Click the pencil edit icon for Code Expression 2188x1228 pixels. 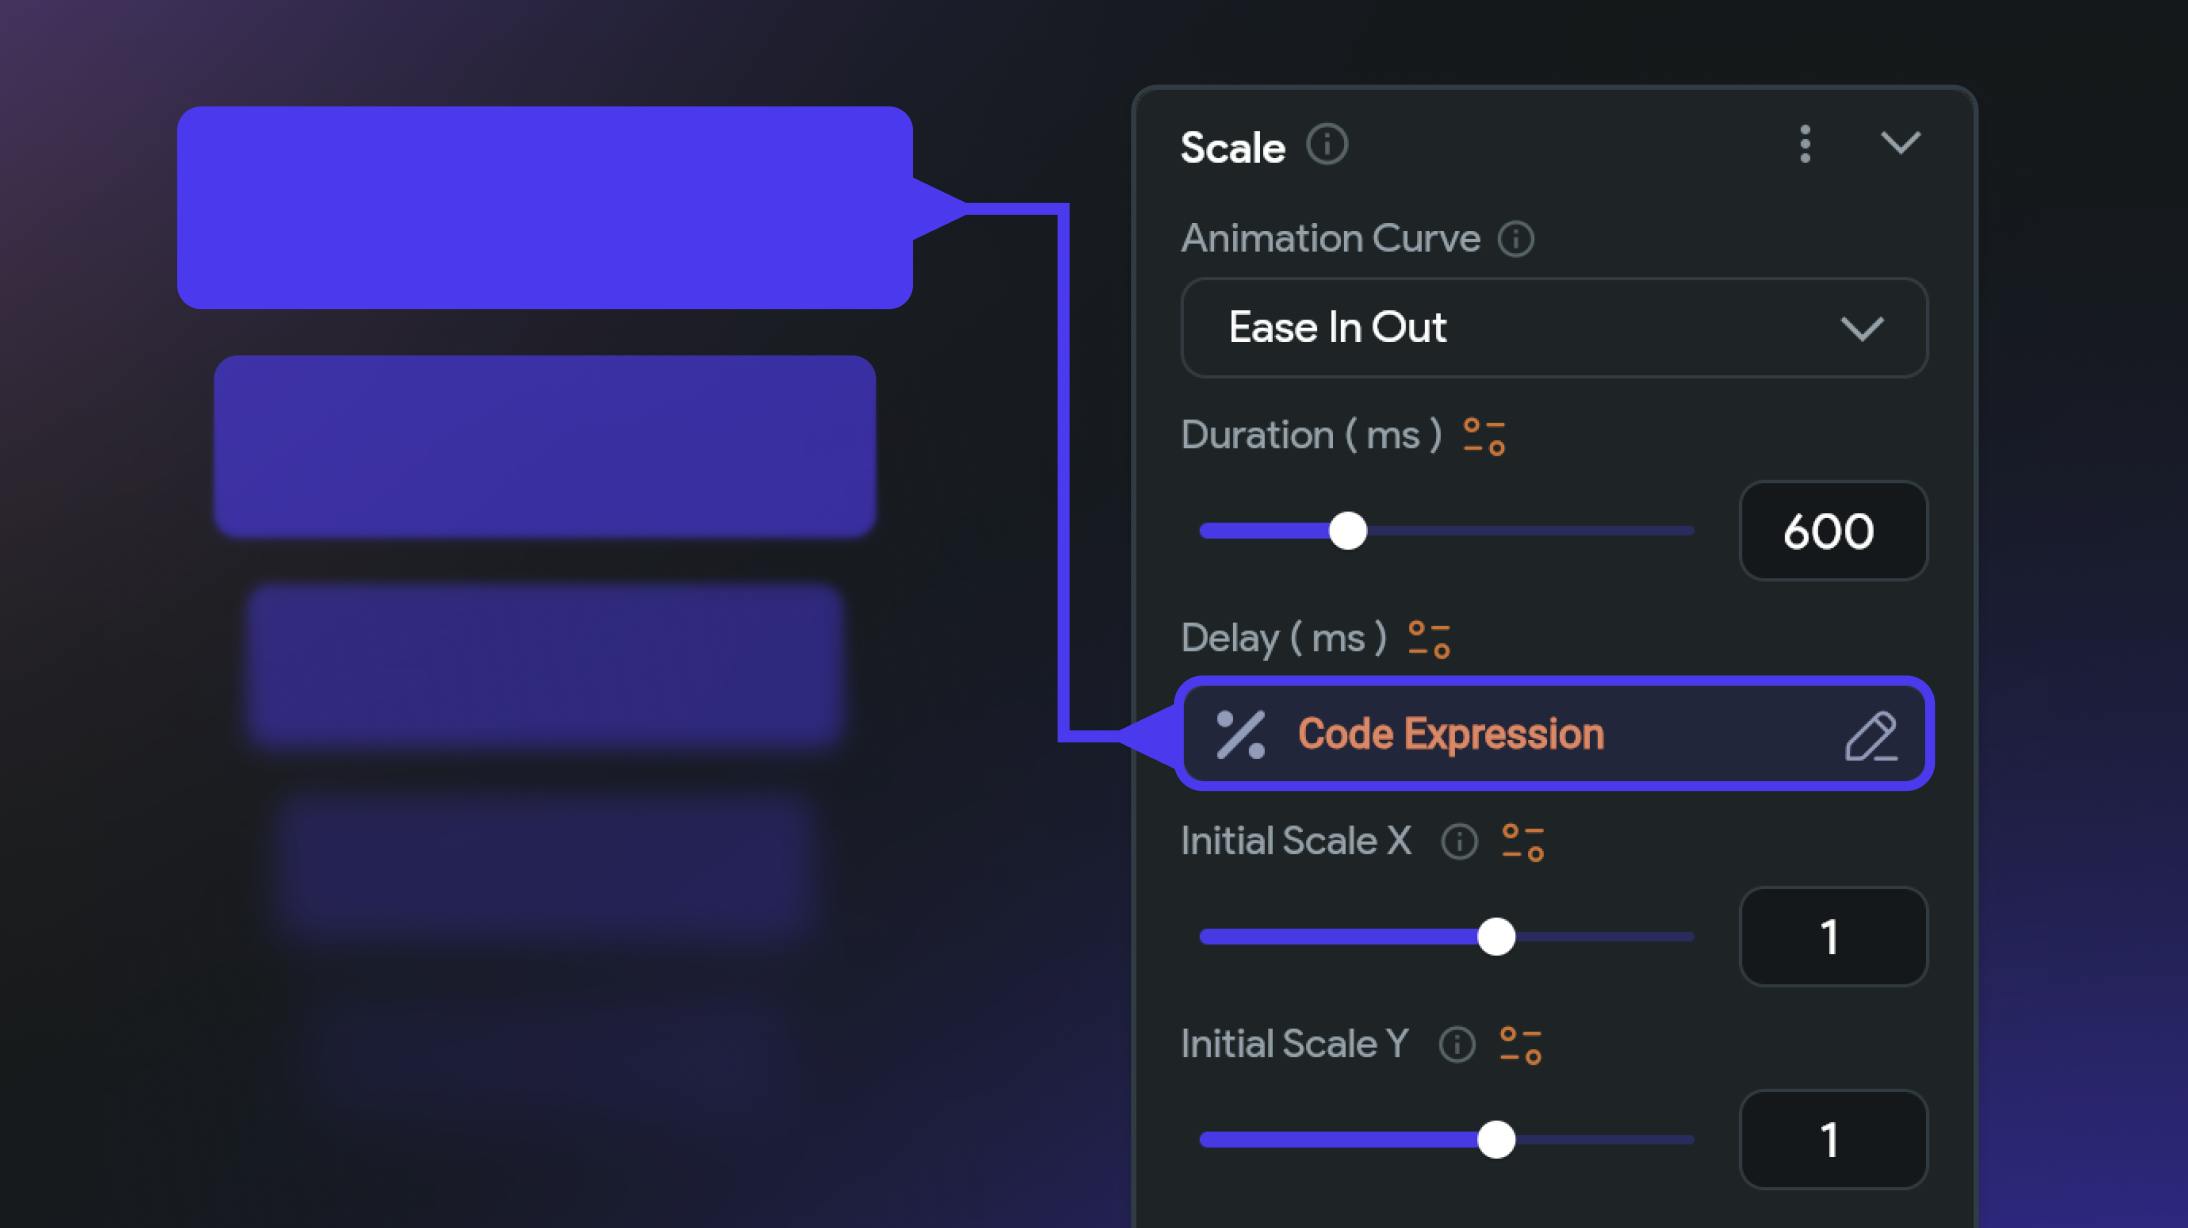(x=1871, y=737)
